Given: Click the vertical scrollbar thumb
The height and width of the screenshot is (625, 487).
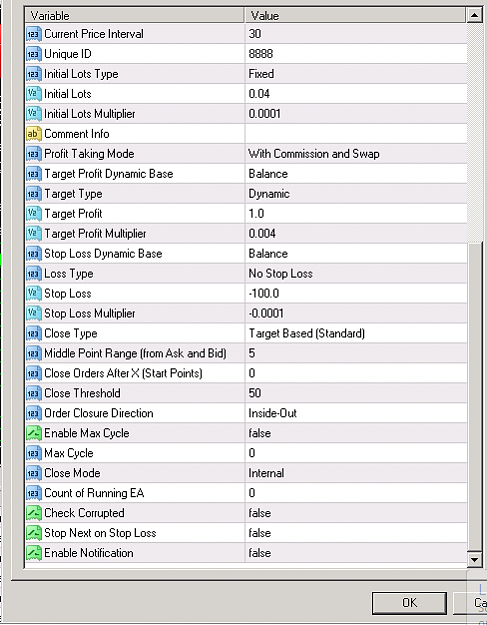Looking at the screenshot, I should click(474, 397).
